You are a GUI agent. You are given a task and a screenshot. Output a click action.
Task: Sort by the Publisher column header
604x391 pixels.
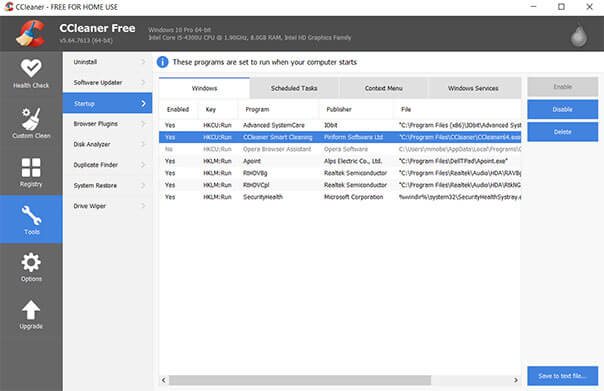click(356, 109)
